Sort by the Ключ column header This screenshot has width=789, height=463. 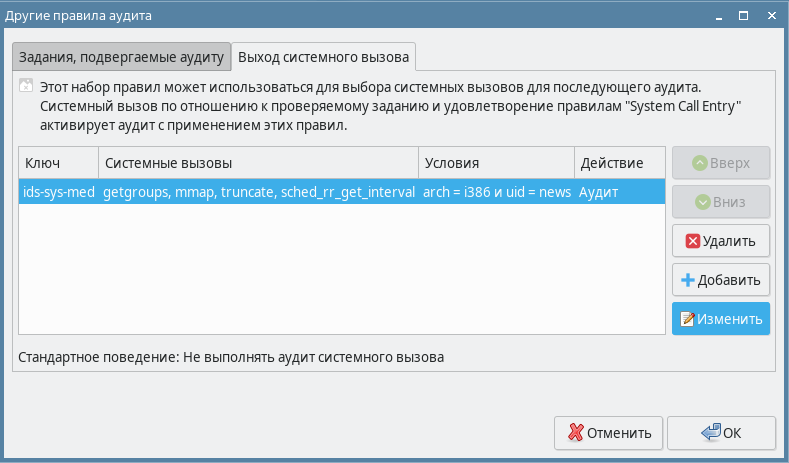coord(58,162)
